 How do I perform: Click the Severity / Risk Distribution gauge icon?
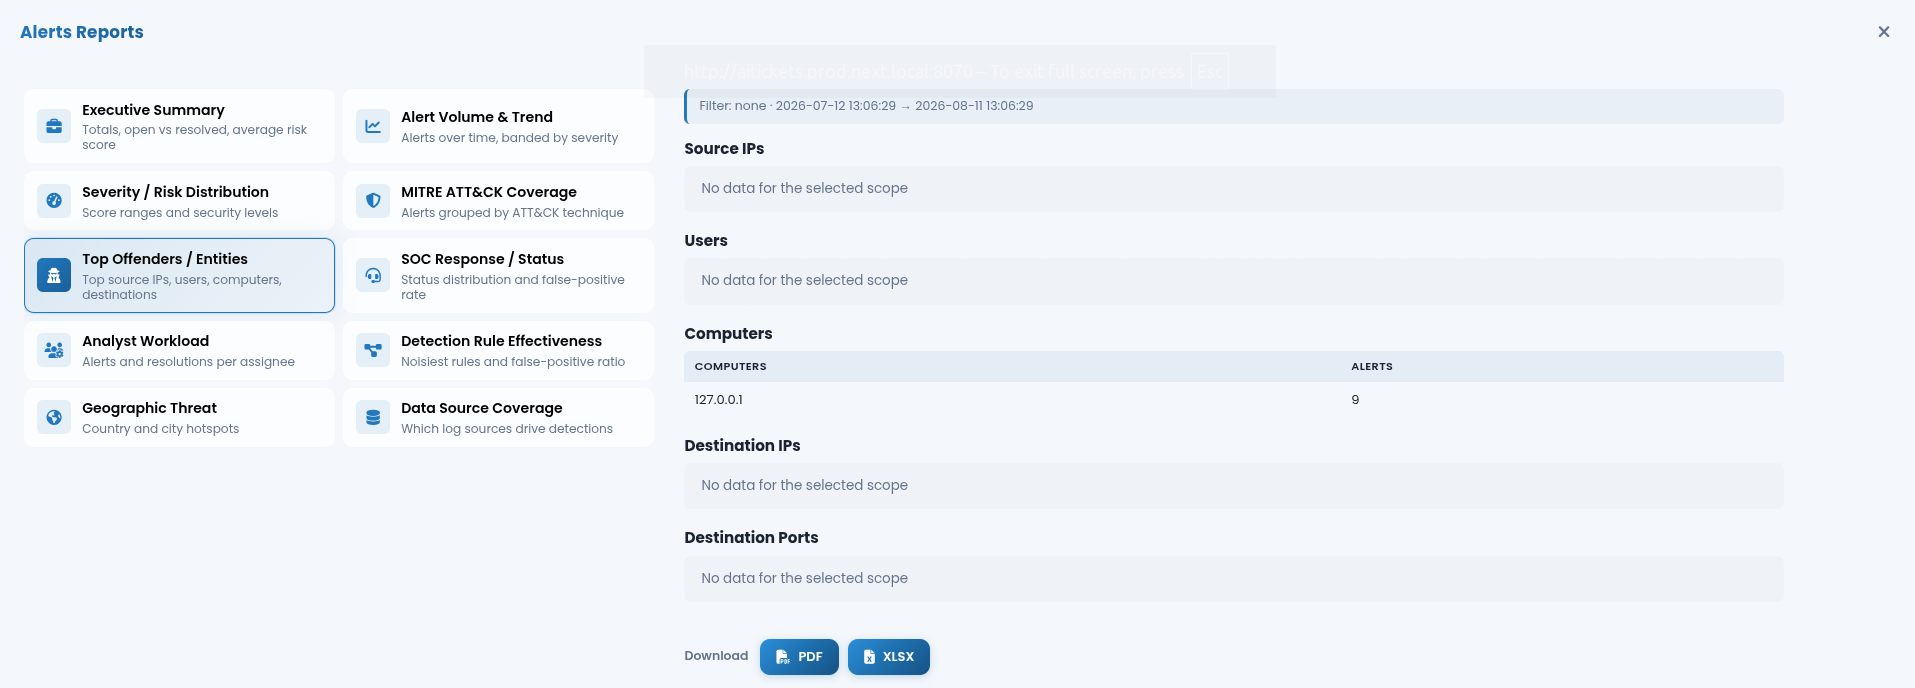(x=54, y=200)
